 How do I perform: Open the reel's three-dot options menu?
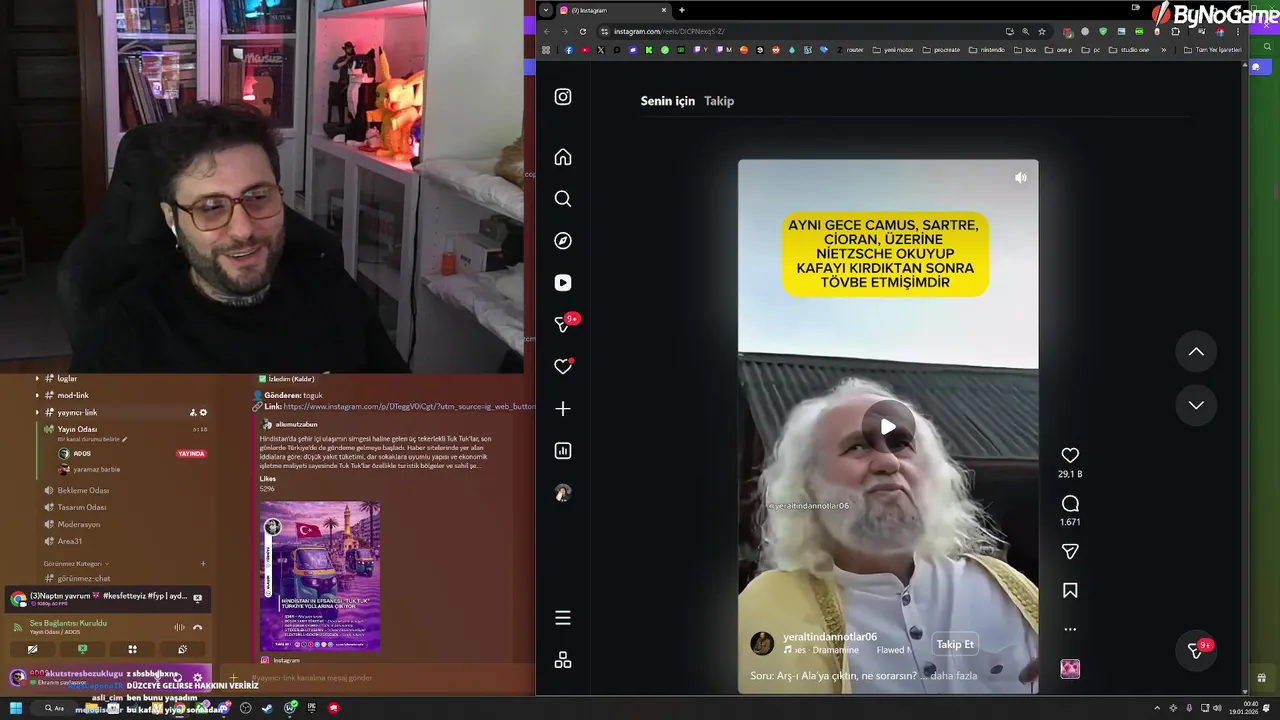tap(1070, 629)
